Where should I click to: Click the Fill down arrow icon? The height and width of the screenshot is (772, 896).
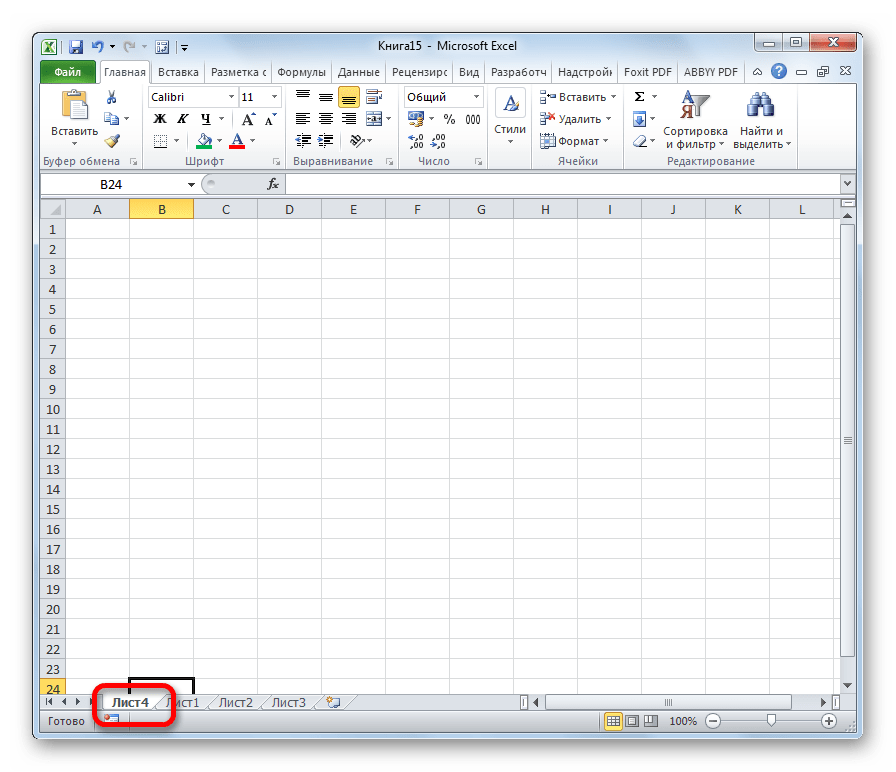639,119
